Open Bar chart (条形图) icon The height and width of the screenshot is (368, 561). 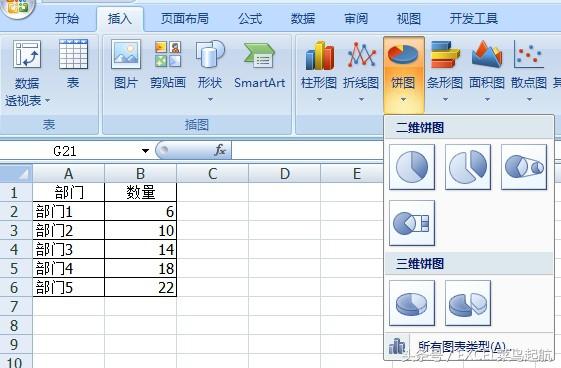pos(445,55)
